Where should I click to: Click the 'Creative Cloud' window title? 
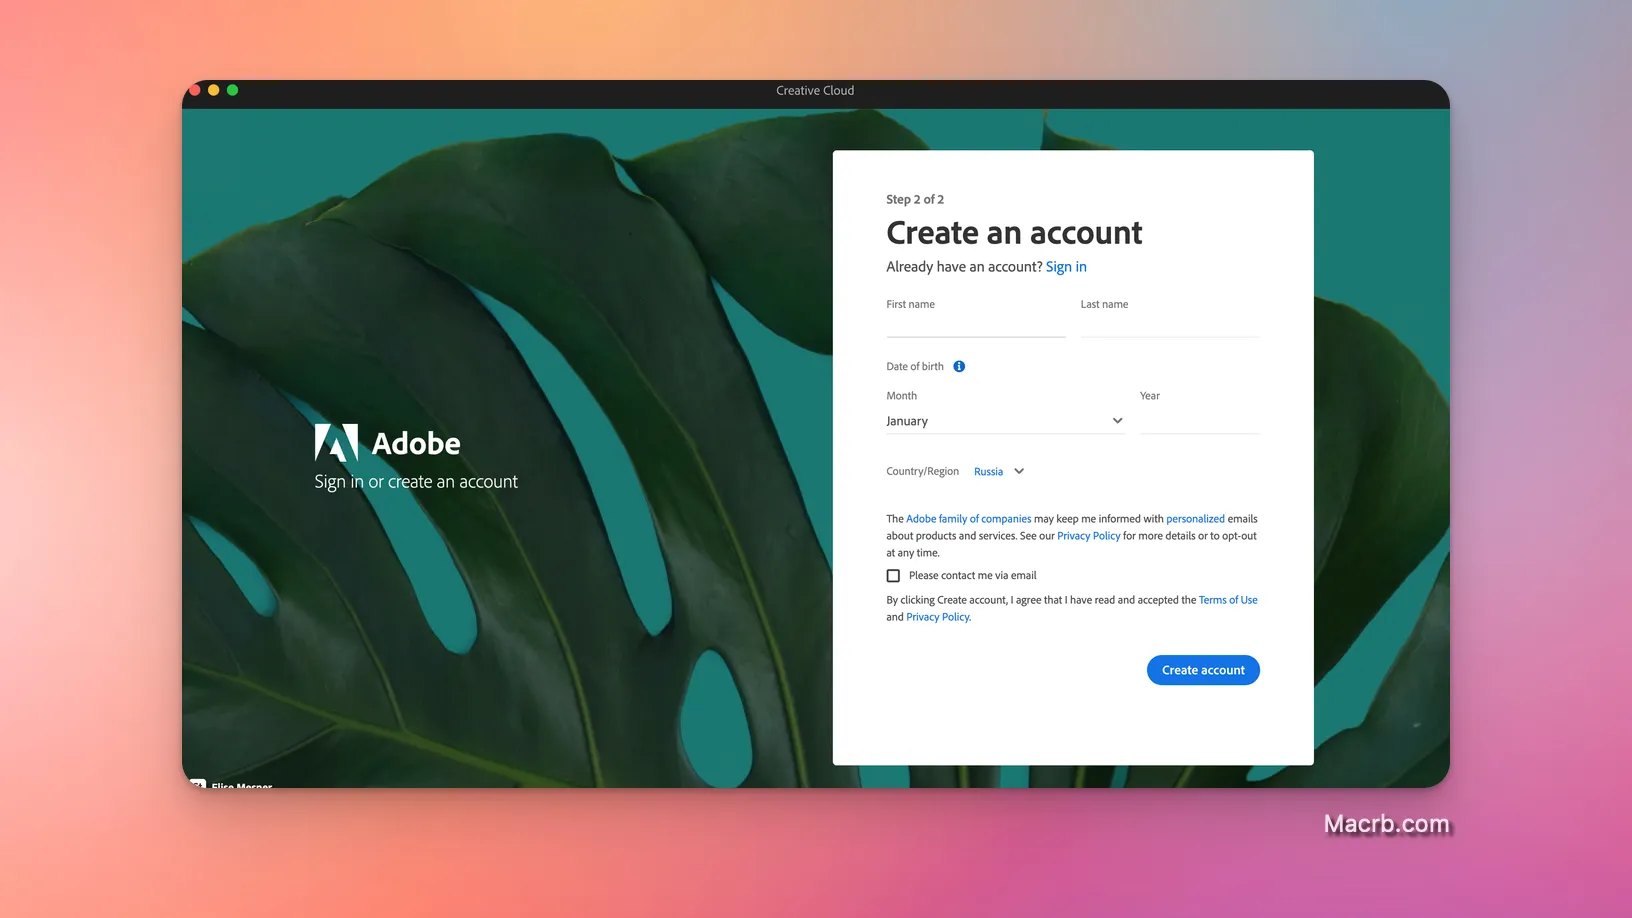point(815,90)
